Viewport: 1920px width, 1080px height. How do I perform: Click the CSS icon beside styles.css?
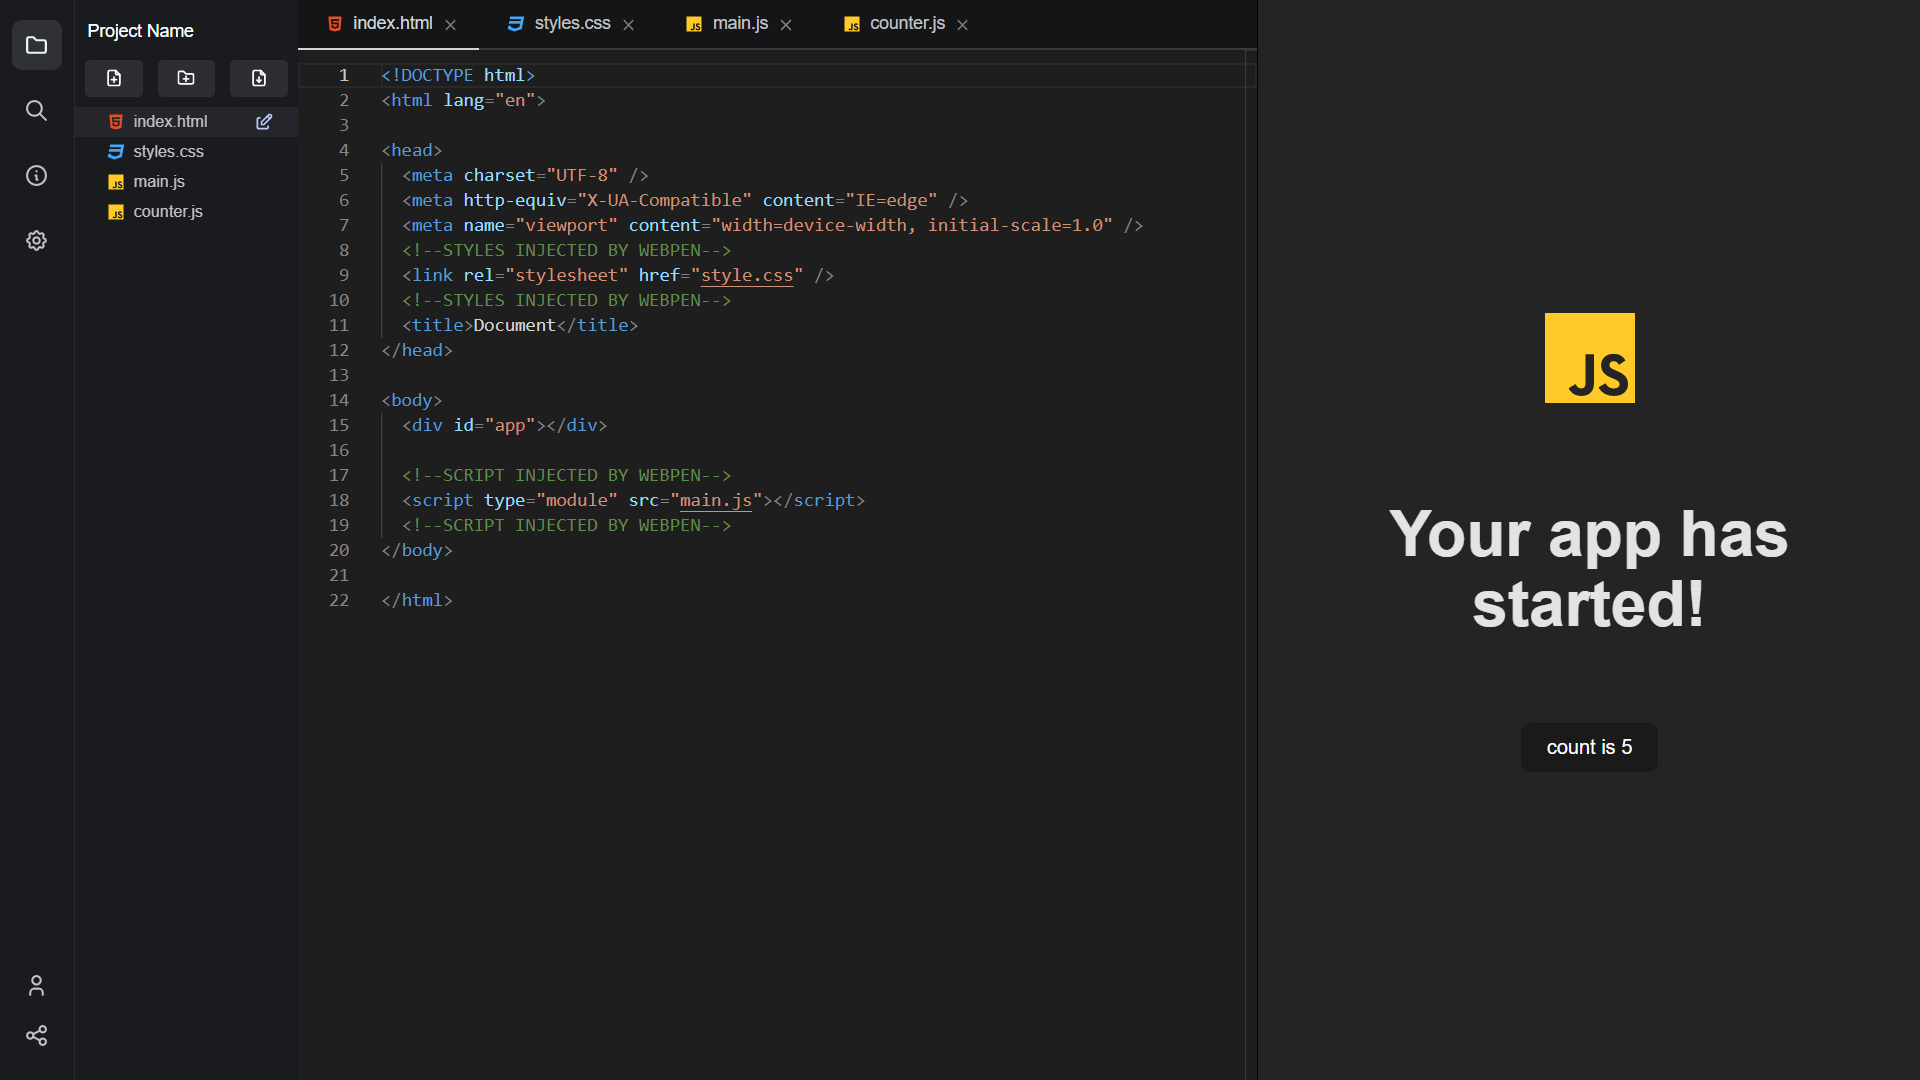[115, 151]
